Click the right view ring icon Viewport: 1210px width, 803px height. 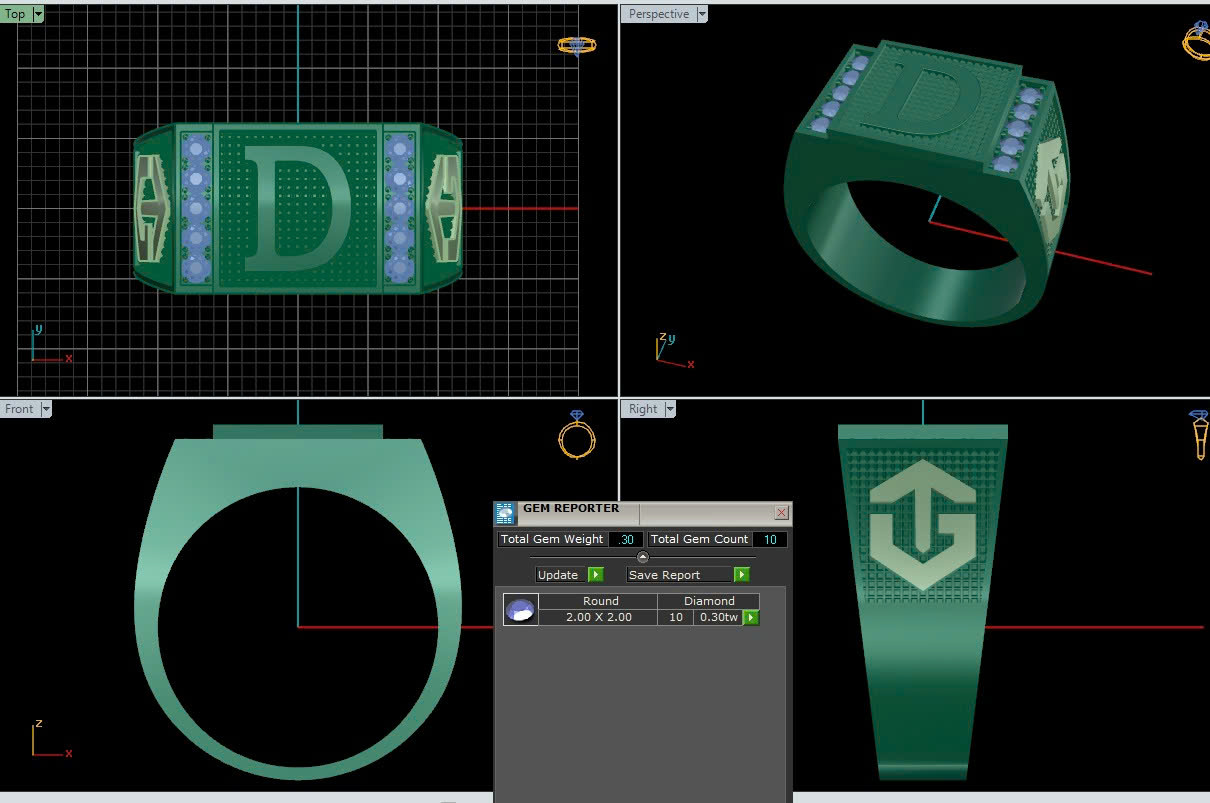coord(1199,434)
